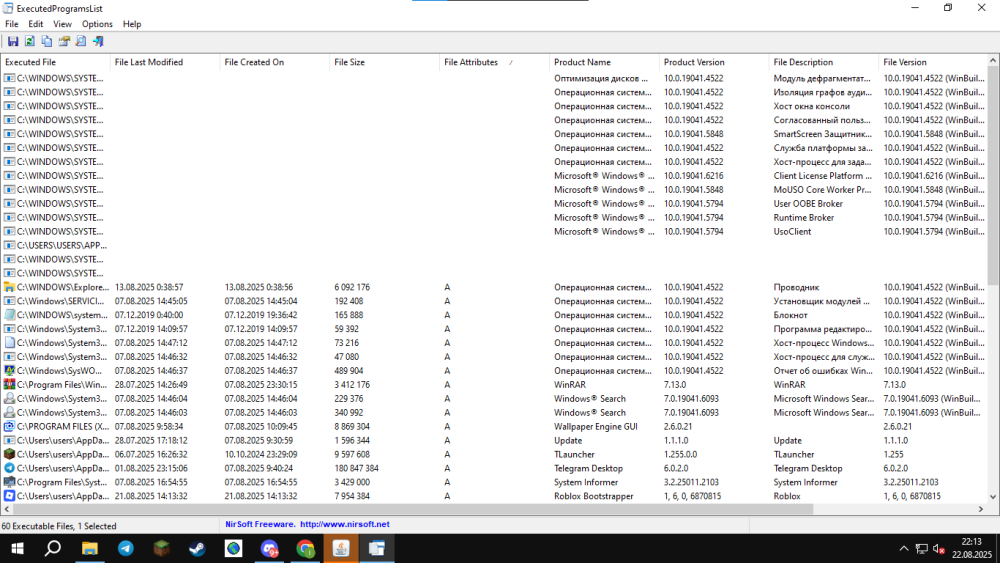Click the vertical scrollbar up arrow
This screenshot has height=563, width=1000.
[x=993, y=61]
